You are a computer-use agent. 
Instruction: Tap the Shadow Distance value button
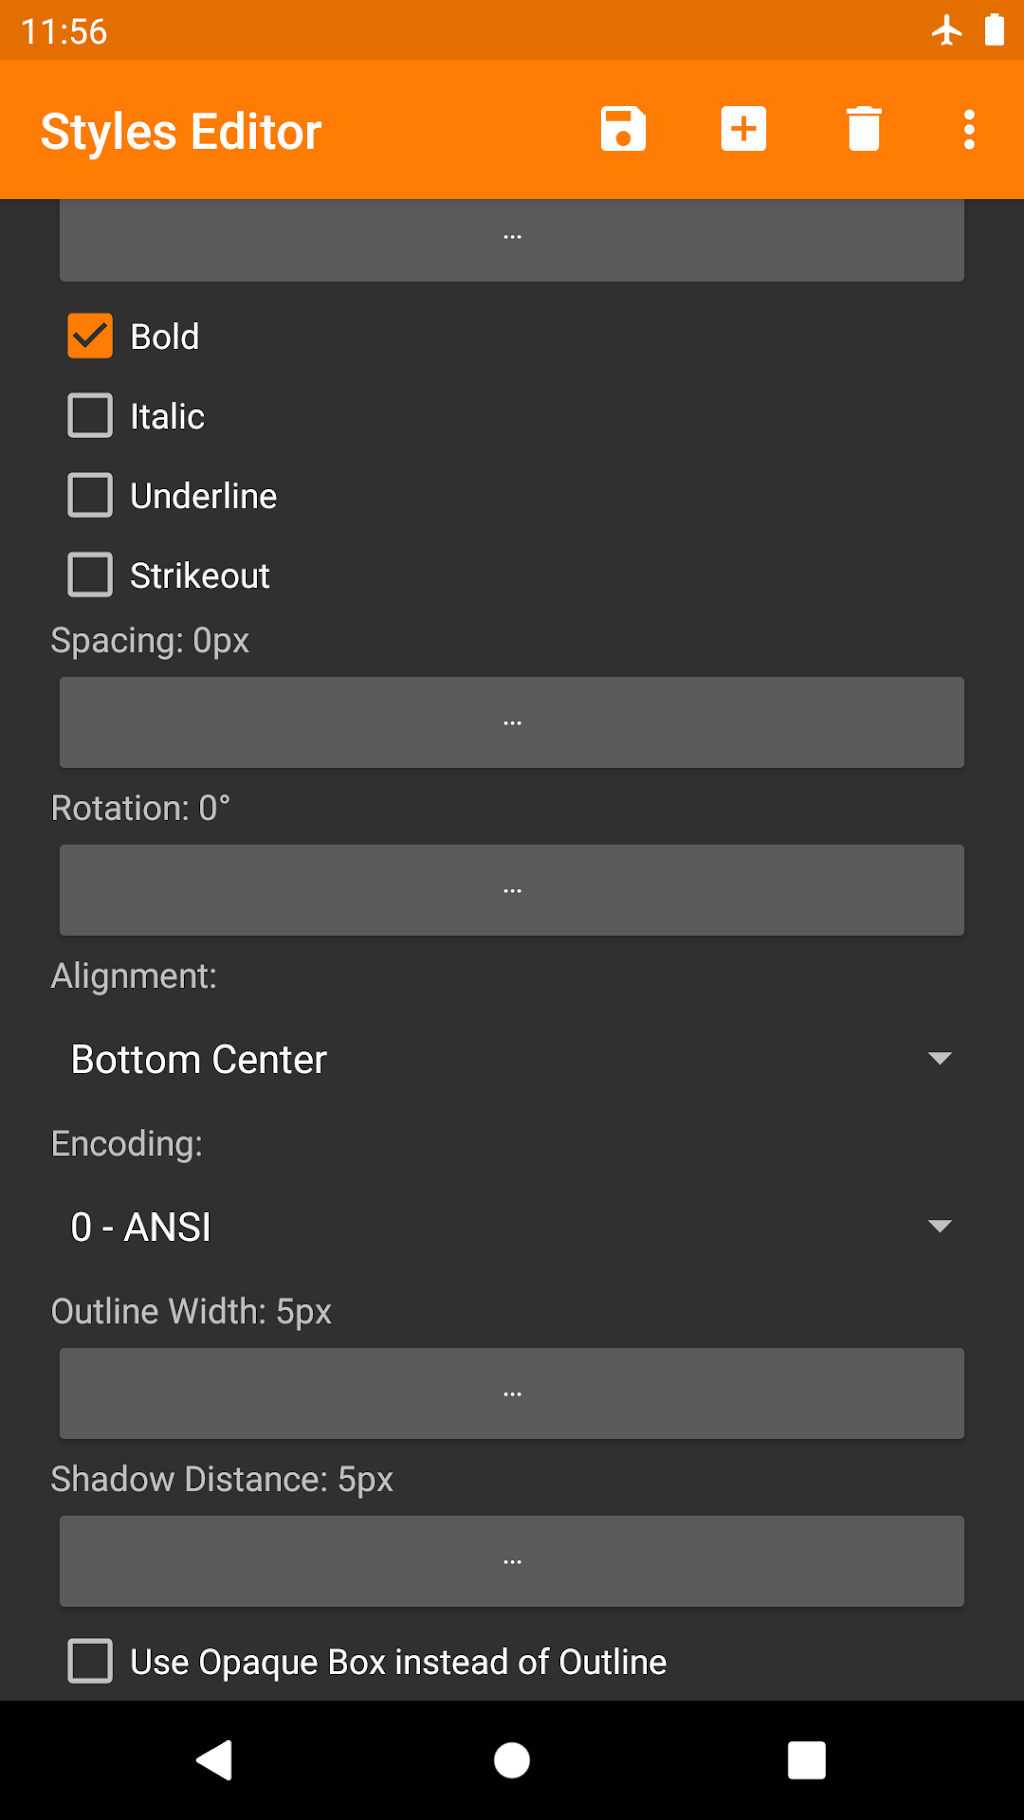click(511, 1561)
